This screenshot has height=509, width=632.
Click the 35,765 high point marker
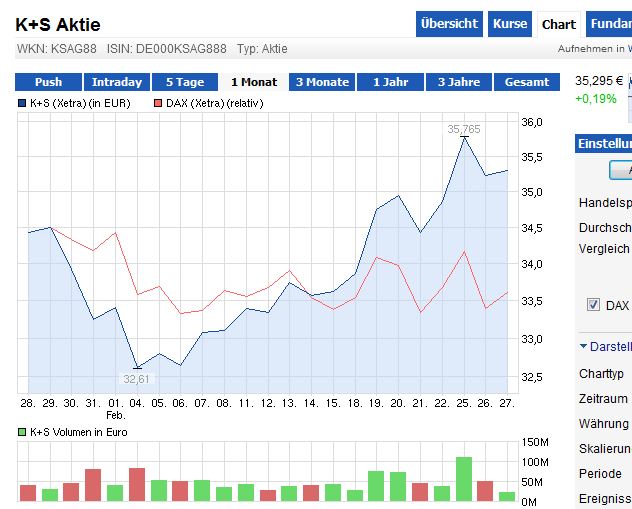click(x=464, y=137)
